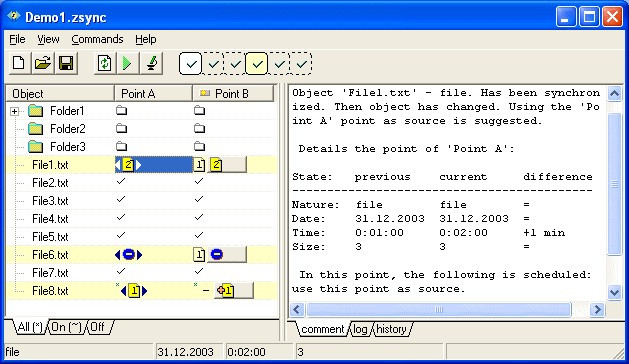The image size is (629, 364).
Task: Click File8.txt Point A yellow '1' icon
Action: coord(134,291)
